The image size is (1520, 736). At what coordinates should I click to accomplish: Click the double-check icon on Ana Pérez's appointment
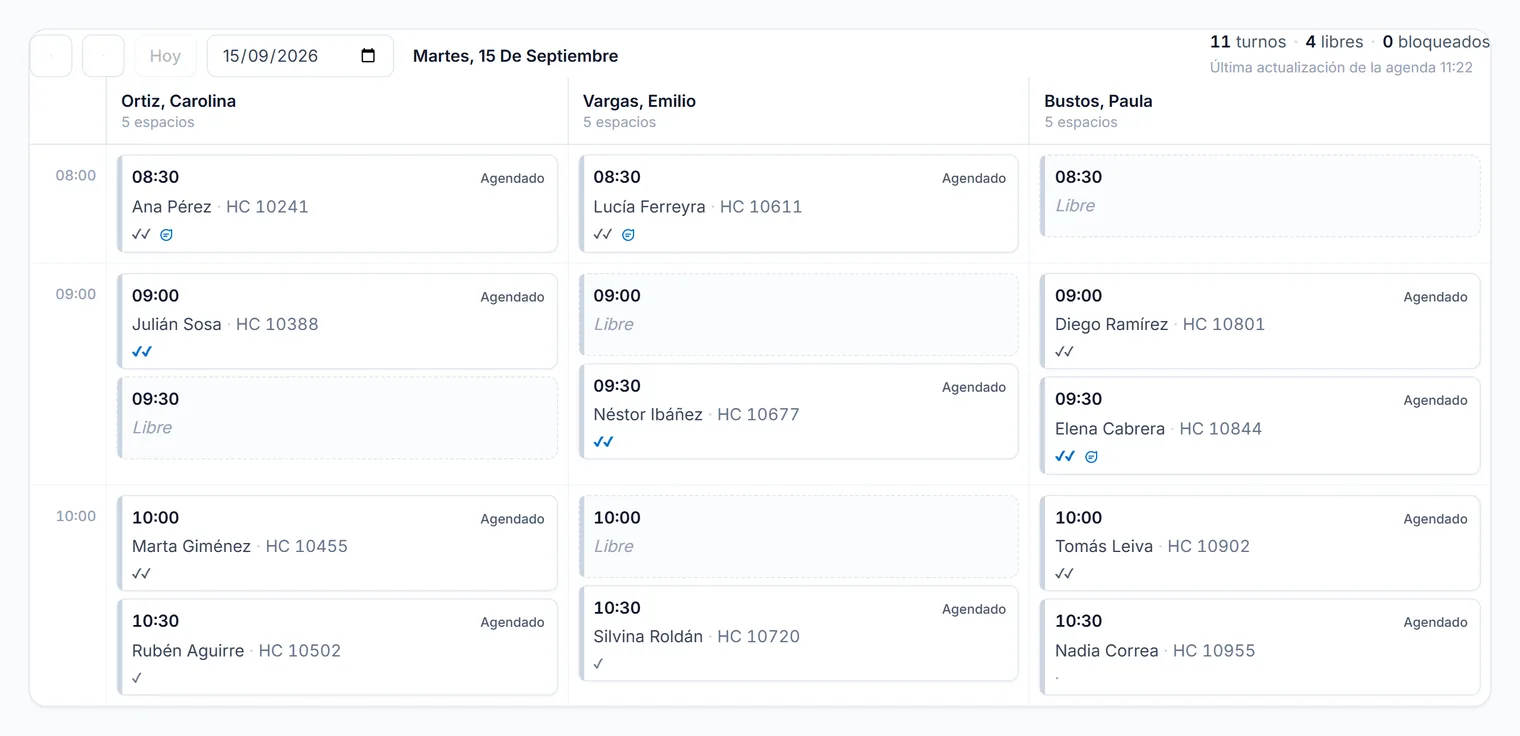point(141,234)
